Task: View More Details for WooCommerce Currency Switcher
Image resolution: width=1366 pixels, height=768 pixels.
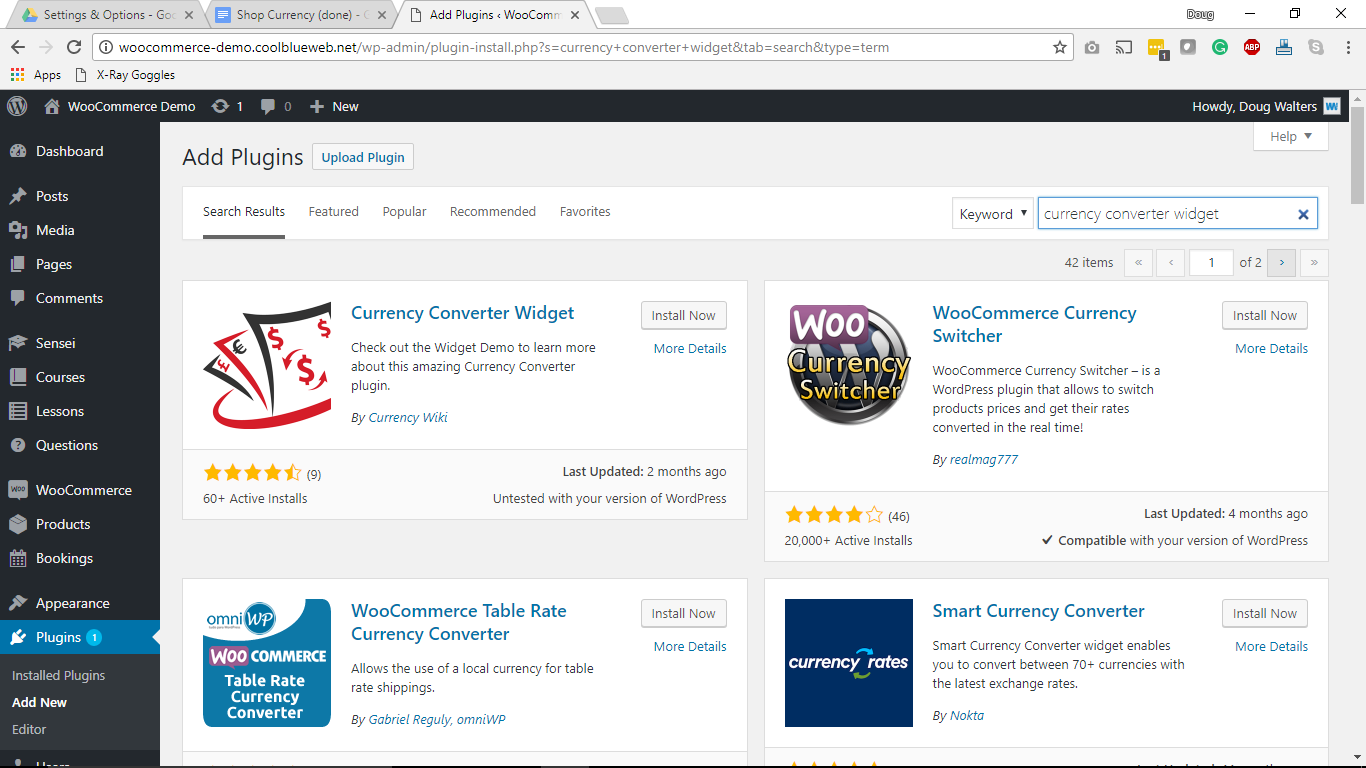Action: (x=1271, y=348)
